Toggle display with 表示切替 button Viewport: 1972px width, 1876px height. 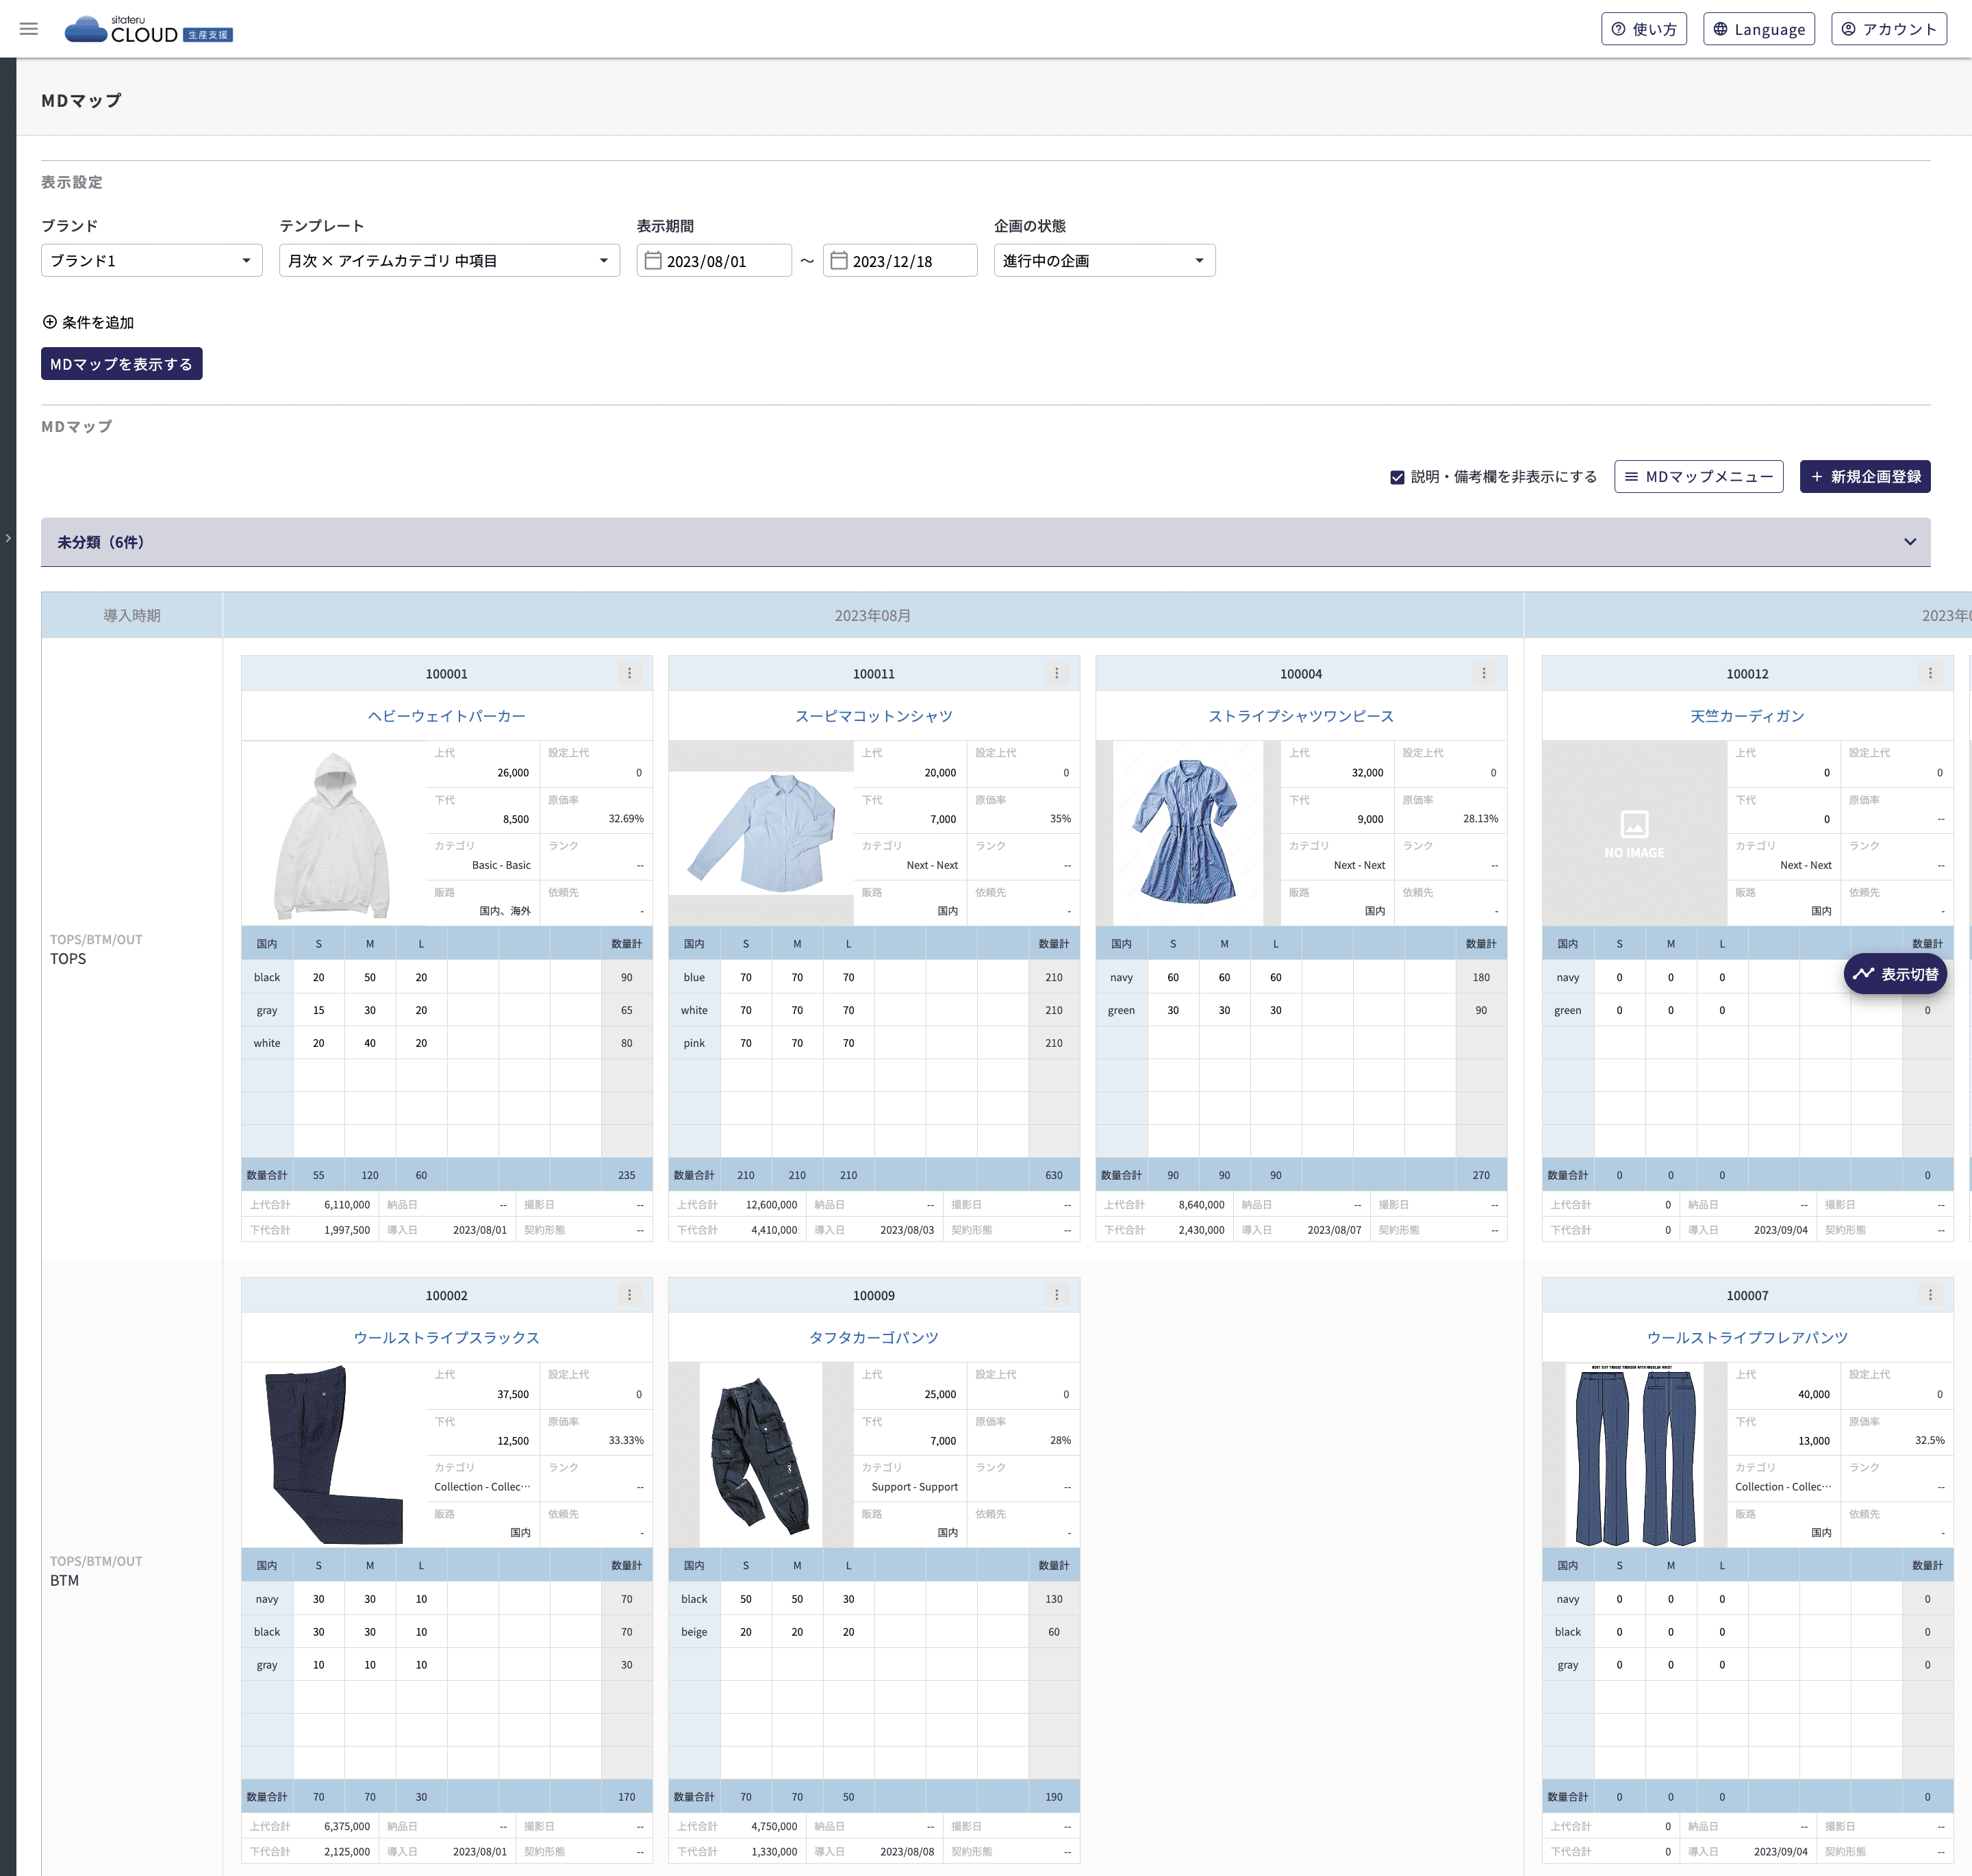(x=1894, y=974)
